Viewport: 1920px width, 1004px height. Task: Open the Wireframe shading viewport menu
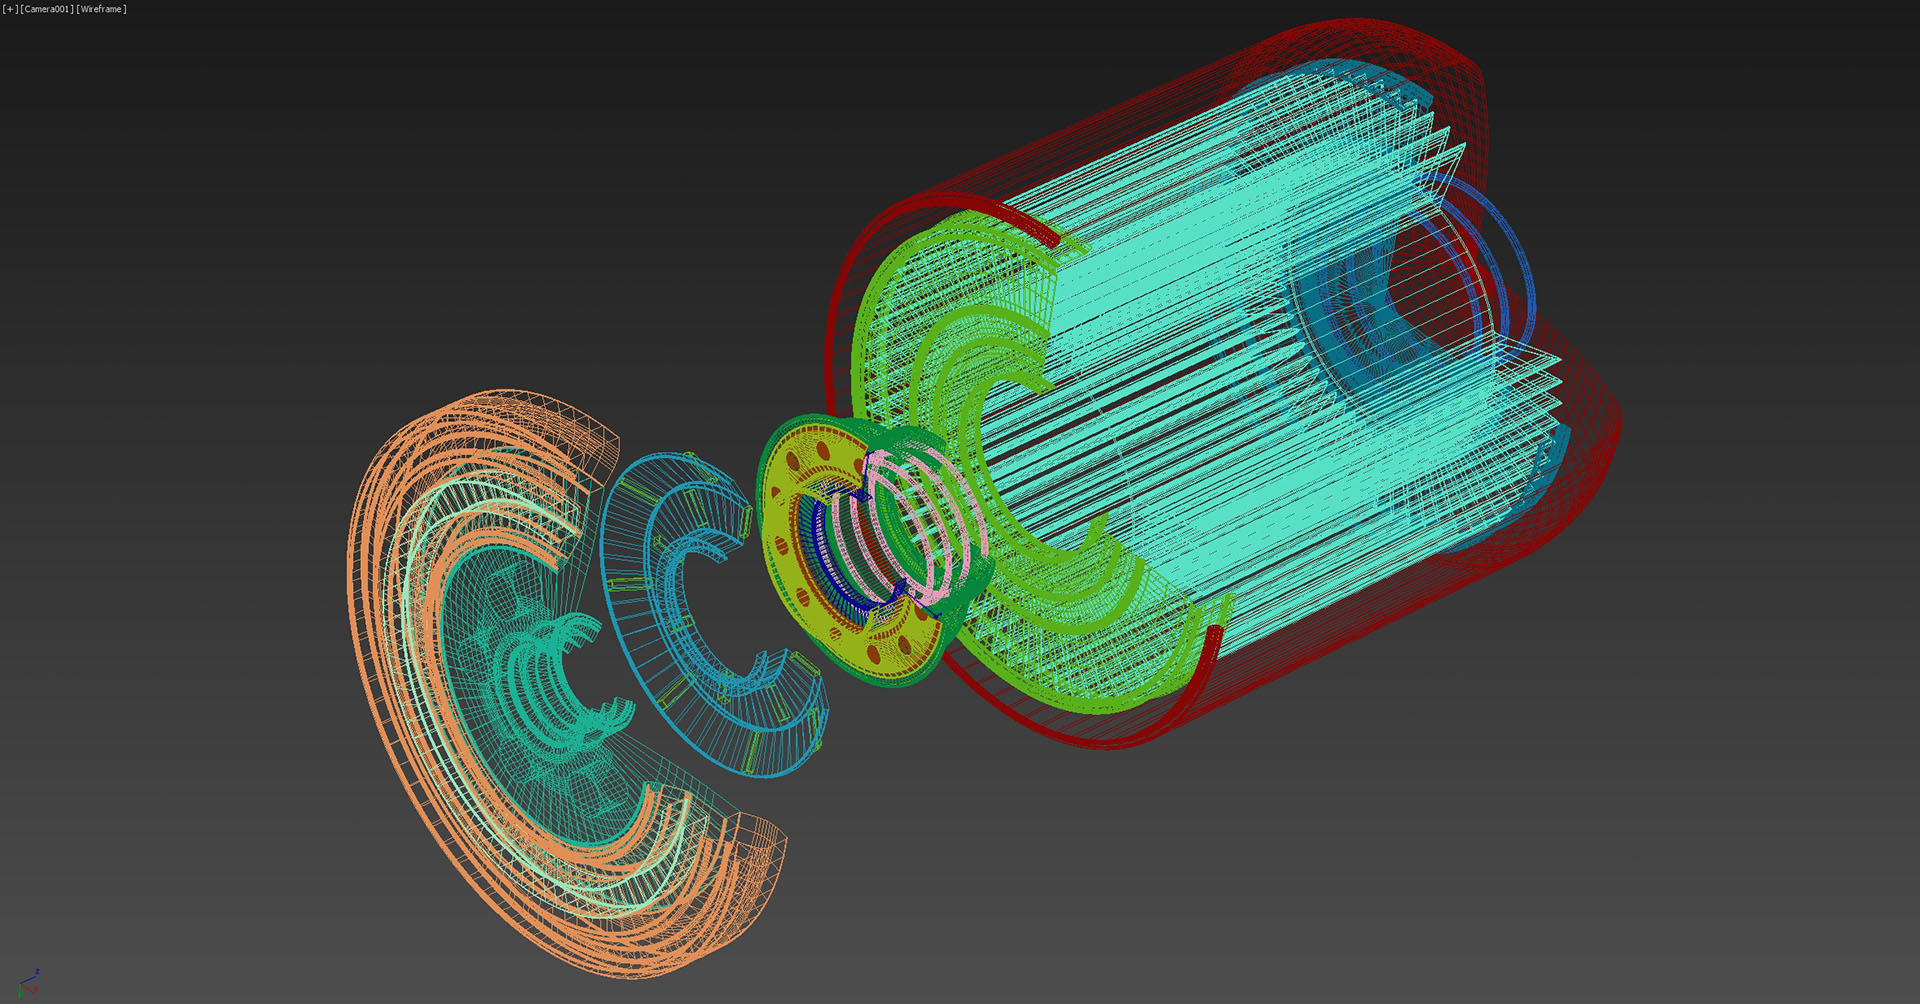101,9
